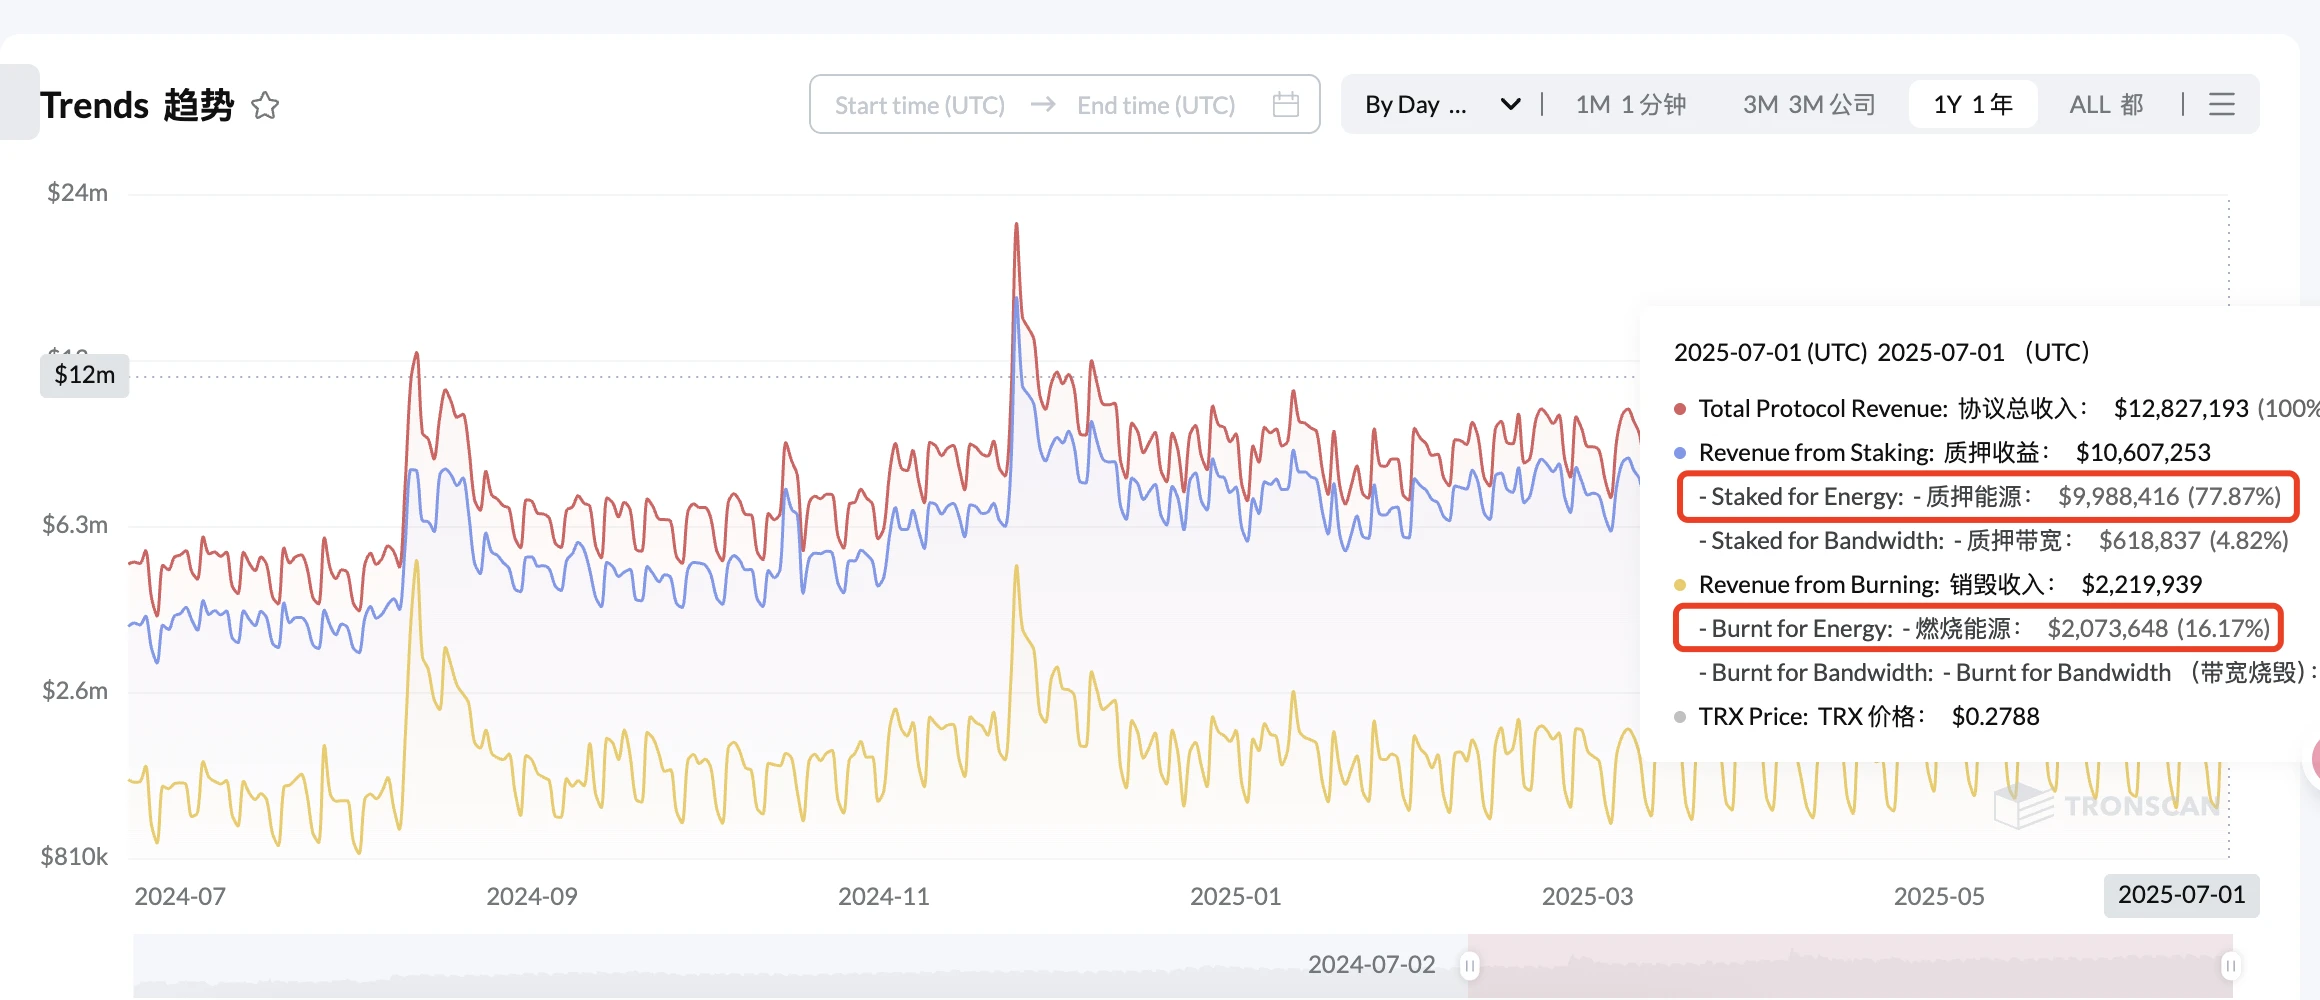Open the calendar date picker icon
The height and width of the screenshot is (1000, 2320).
click(1286, 104)
